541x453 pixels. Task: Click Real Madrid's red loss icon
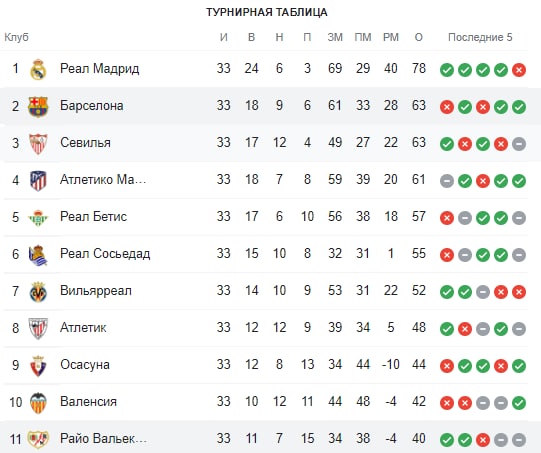click(519, 70)
